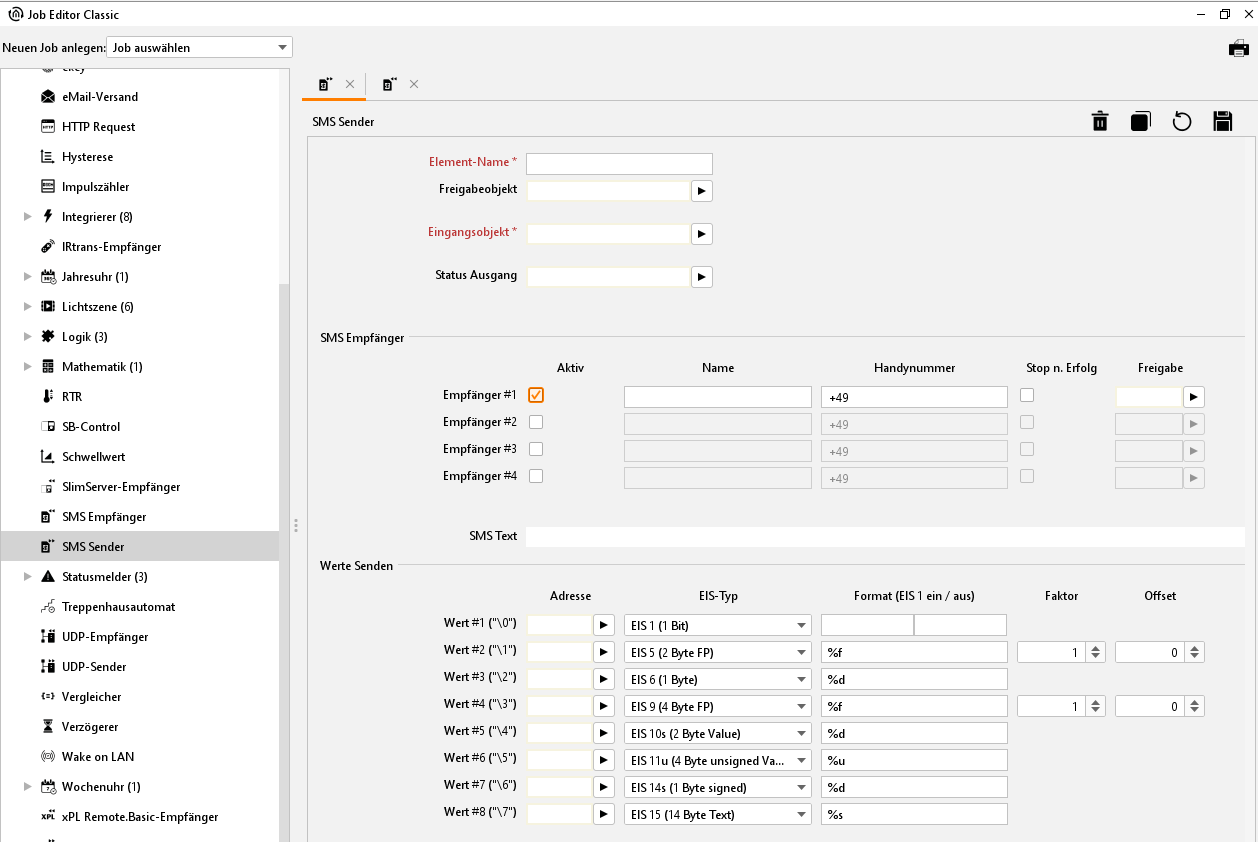This screenshot has height=842, width=1258.
Task: Close the first job tab
Action: pos(350,85)
